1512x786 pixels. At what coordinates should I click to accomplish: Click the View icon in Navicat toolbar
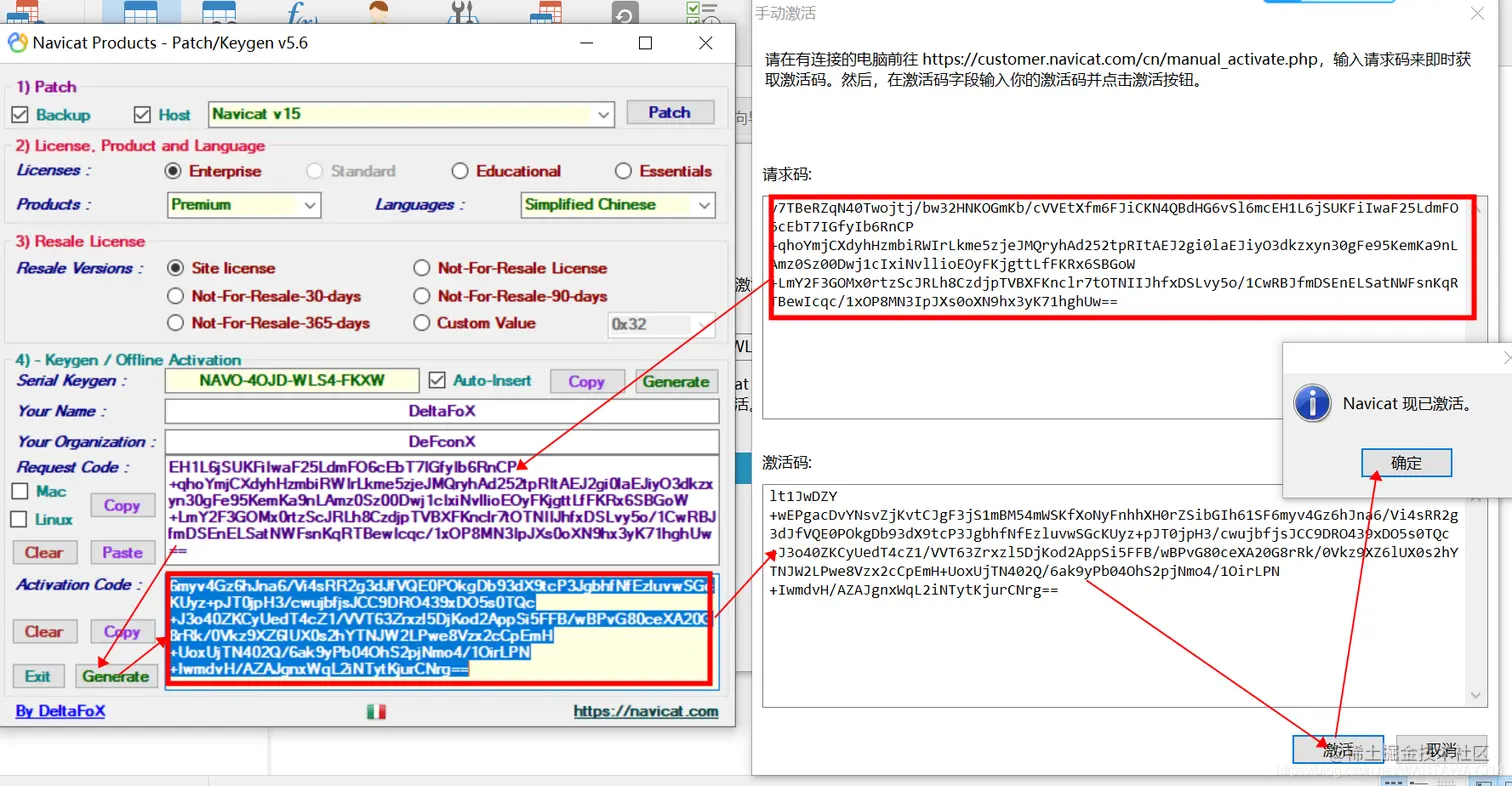tap(218, 13)
